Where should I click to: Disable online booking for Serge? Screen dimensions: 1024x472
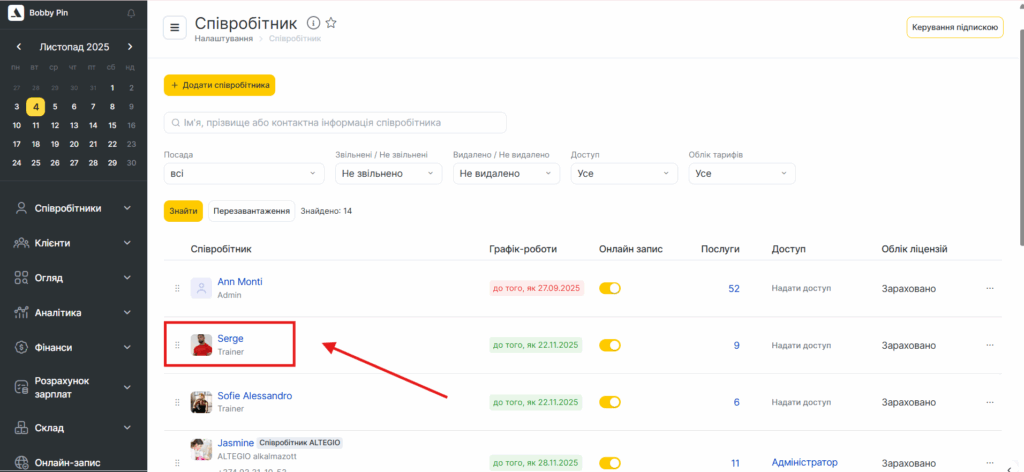610,345
